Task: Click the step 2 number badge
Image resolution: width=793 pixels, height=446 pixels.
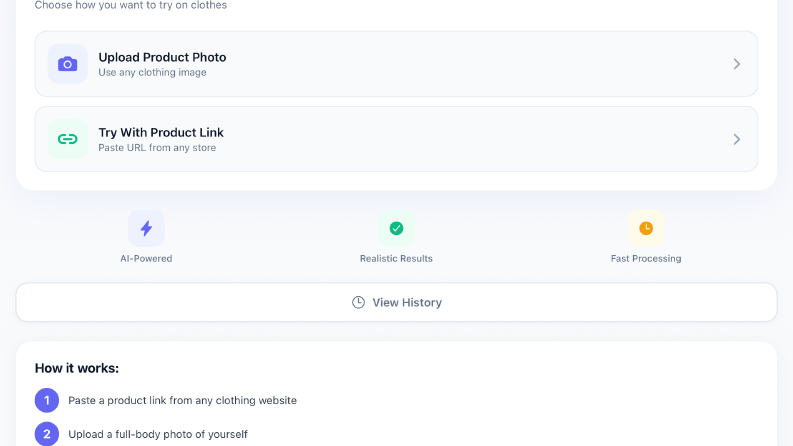Action: [x=47, y=434]
